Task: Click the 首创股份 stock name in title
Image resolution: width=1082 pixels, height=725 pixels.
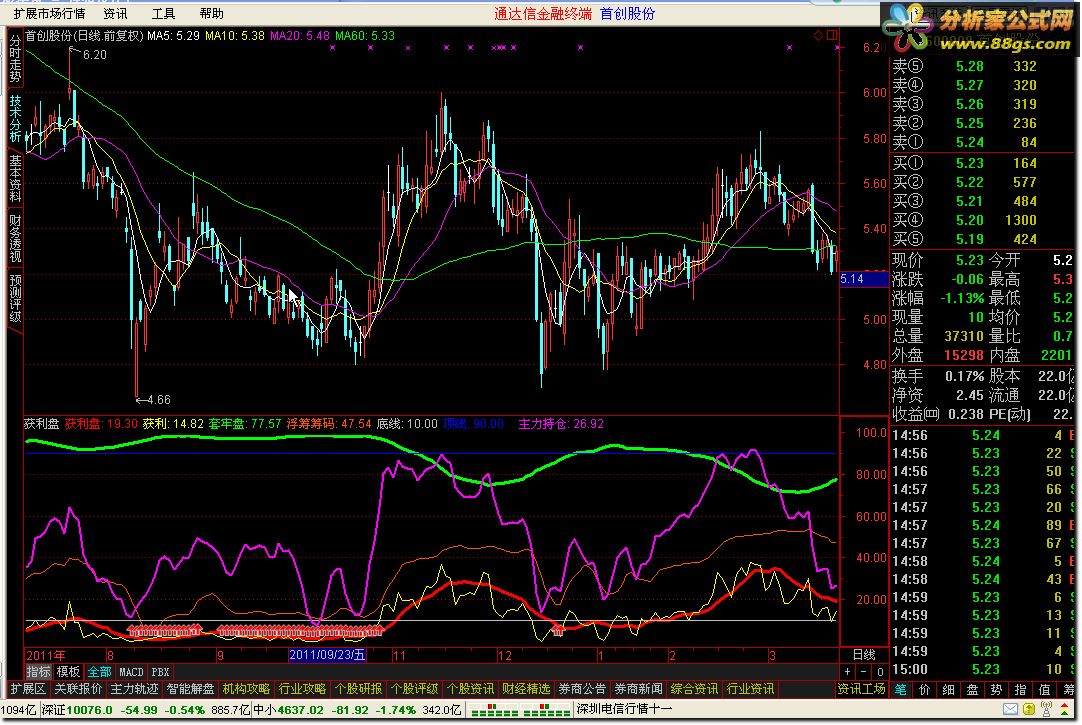Action: click(x=627, y=14)
